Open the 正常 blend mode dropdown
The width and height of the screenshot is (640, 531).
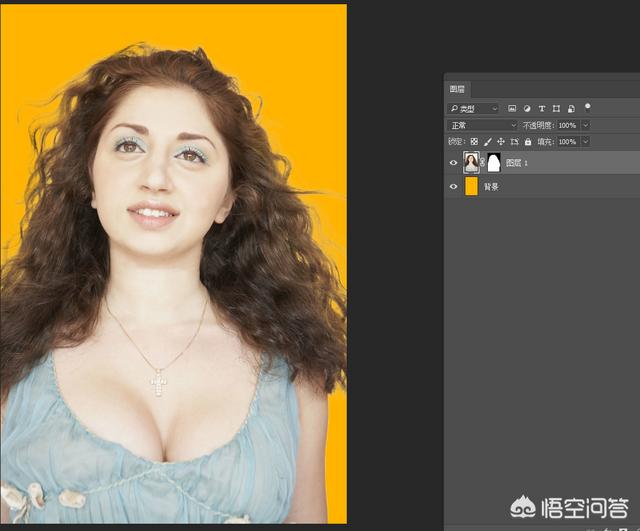pos(482,125)
